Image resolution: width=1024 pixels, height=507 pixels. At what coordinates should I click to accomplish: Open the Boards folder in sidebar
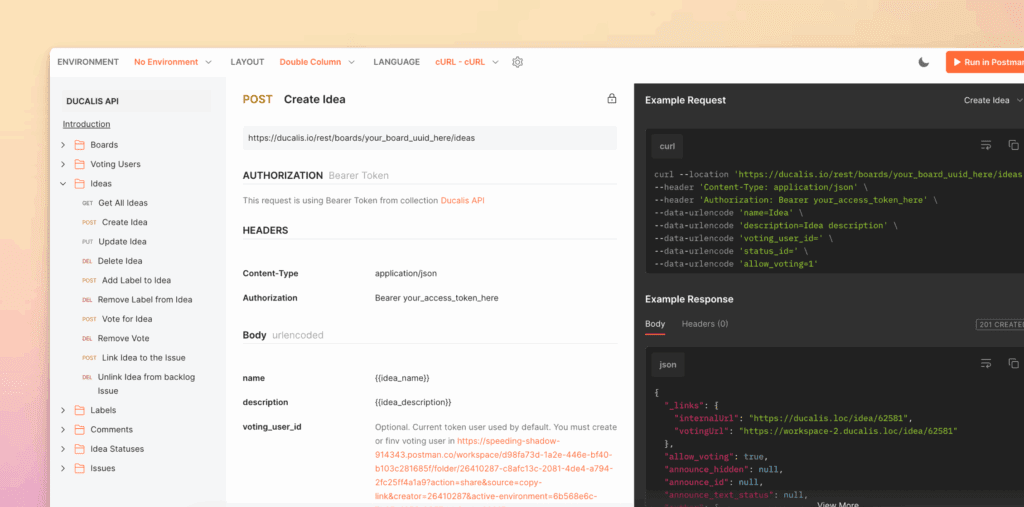(104, 145)
